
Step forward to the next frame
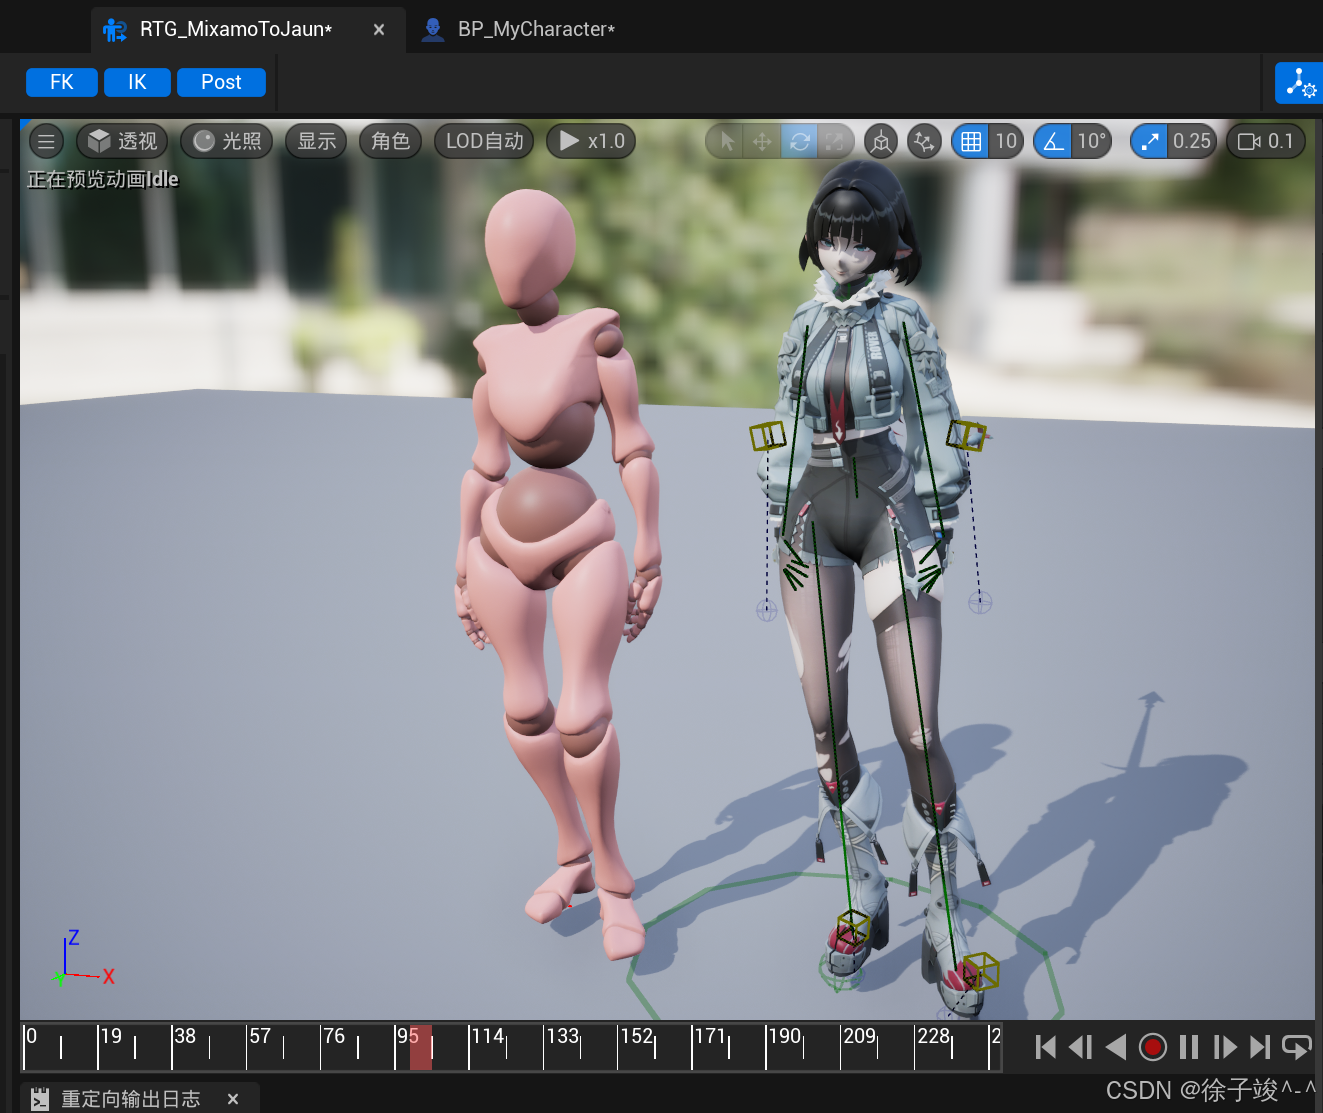1224,1047
